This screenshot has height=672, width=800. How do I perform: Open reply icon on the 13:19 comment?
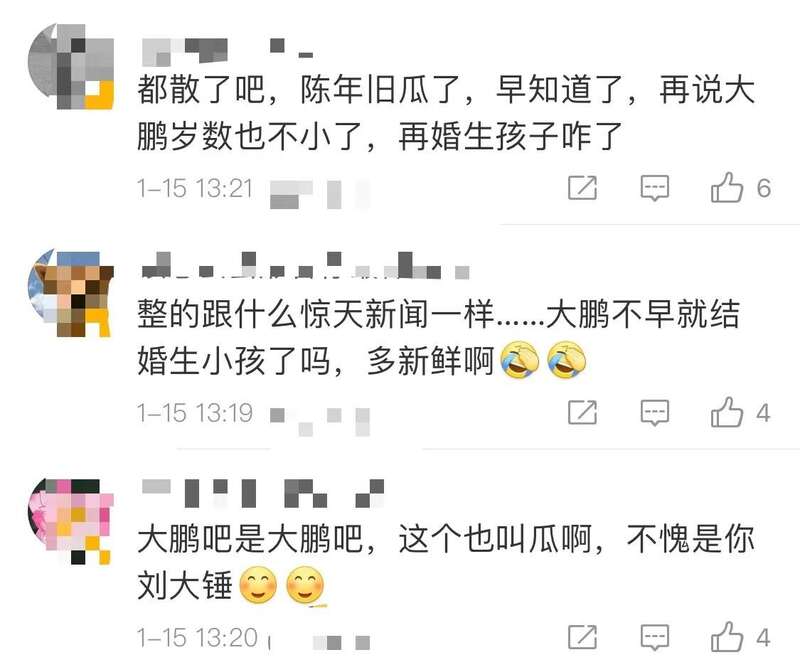(x=655, y=412)
